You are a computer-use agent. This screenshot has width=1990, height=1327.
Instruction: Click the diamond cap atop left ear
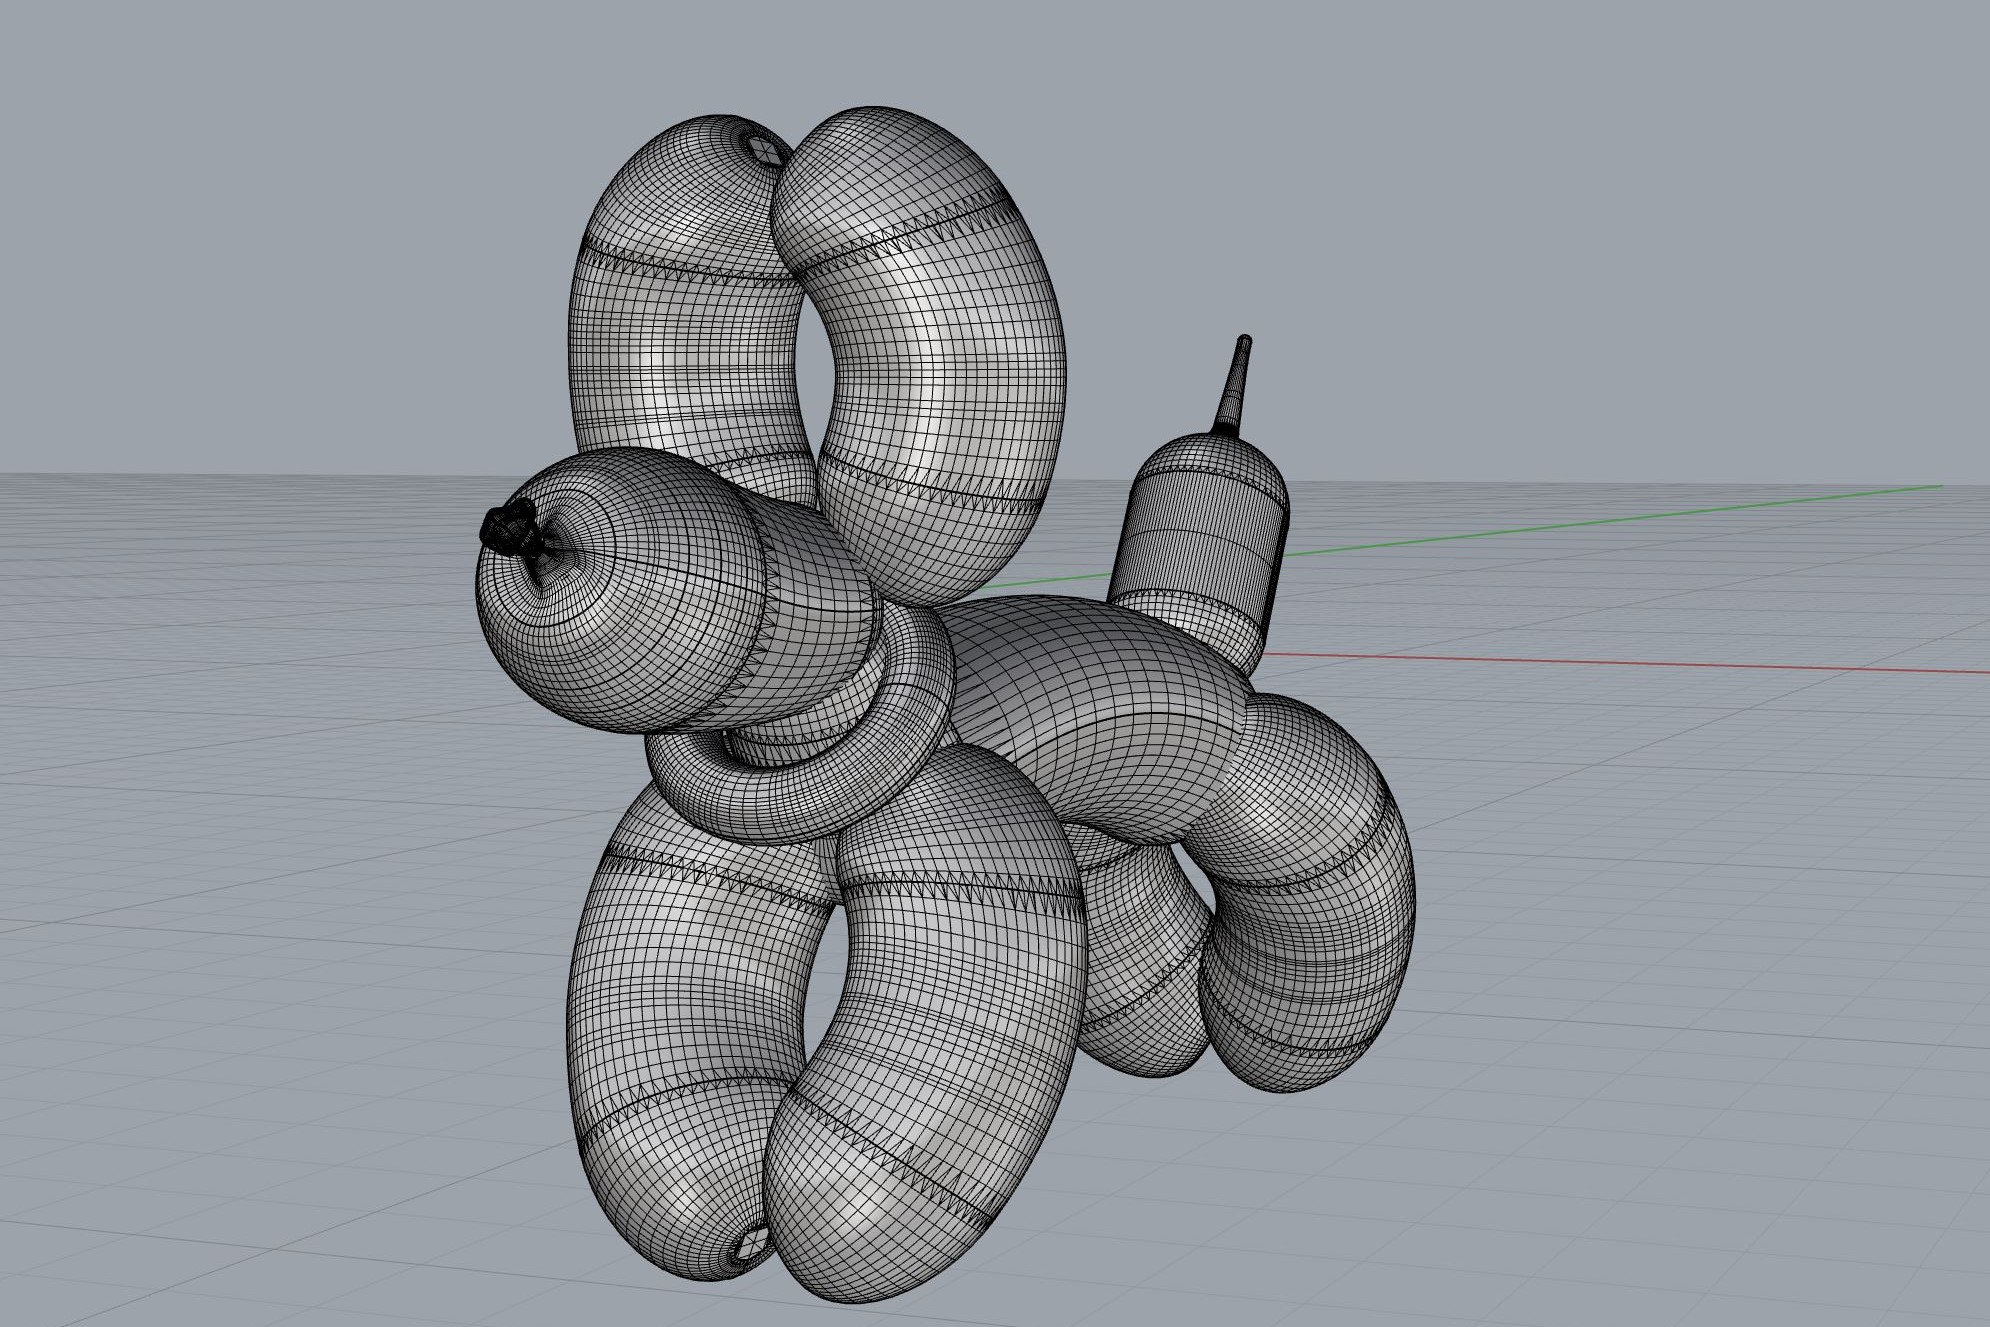[765, 151]
